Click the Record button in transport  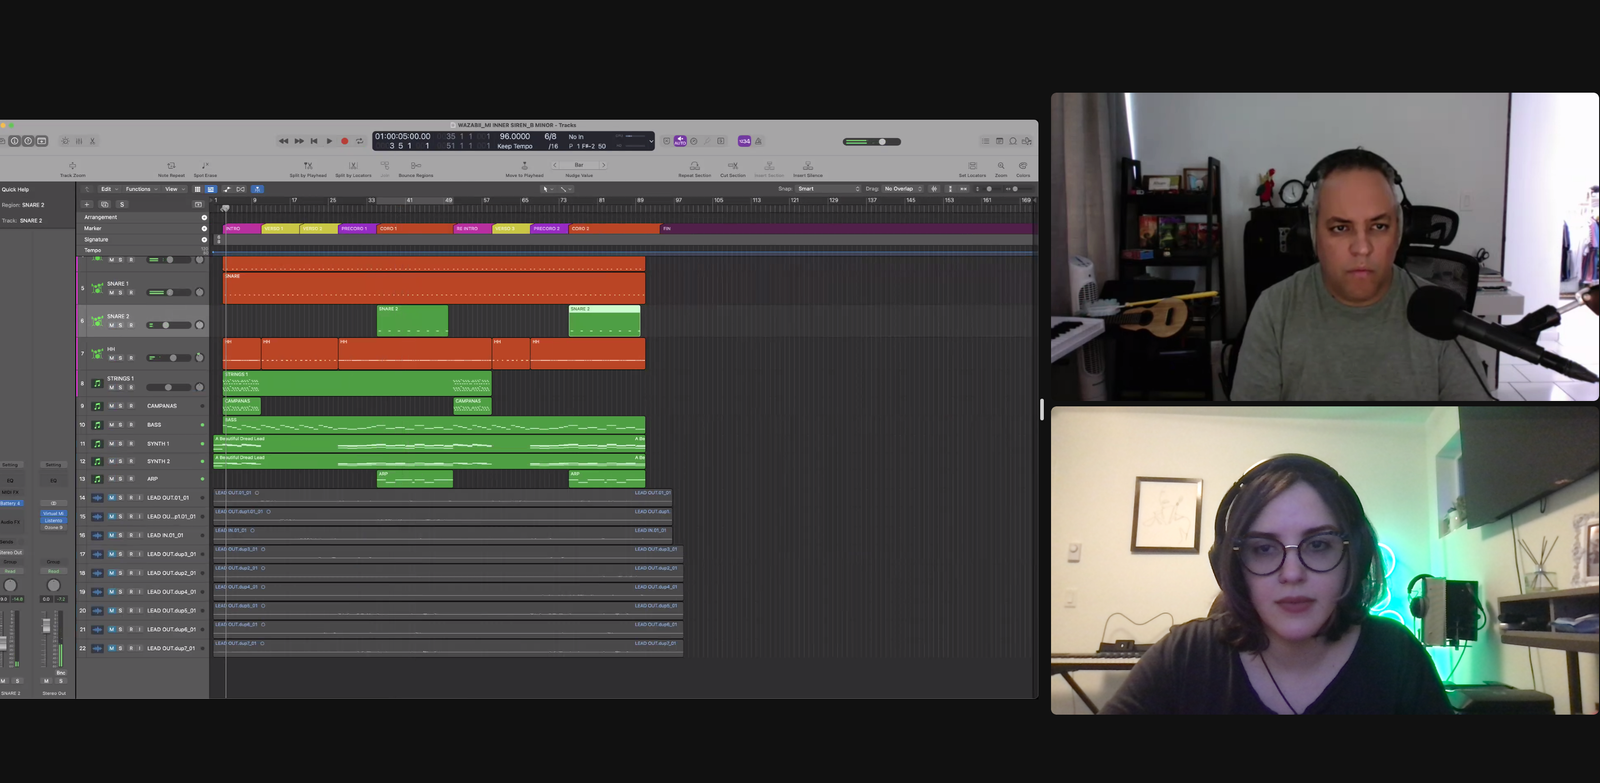344,141
